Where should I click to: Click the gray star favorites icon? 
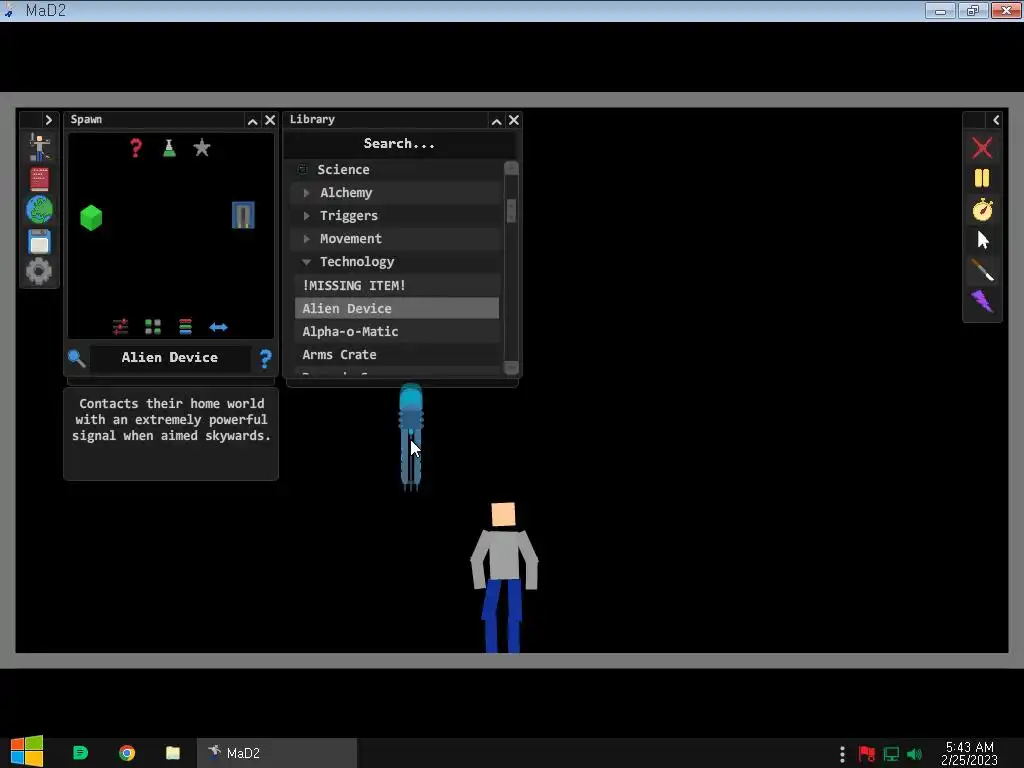coord(202,148)
